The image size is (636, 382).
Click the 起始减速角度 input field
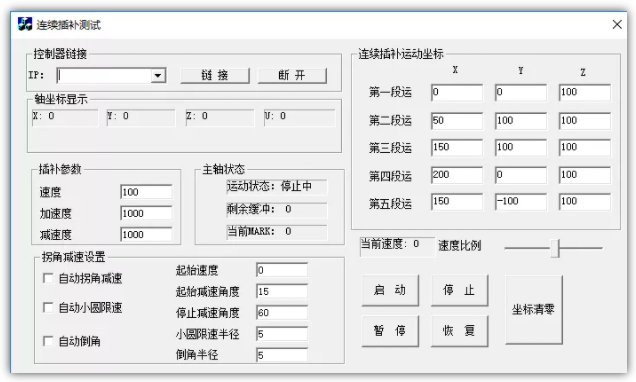(282, 291)
